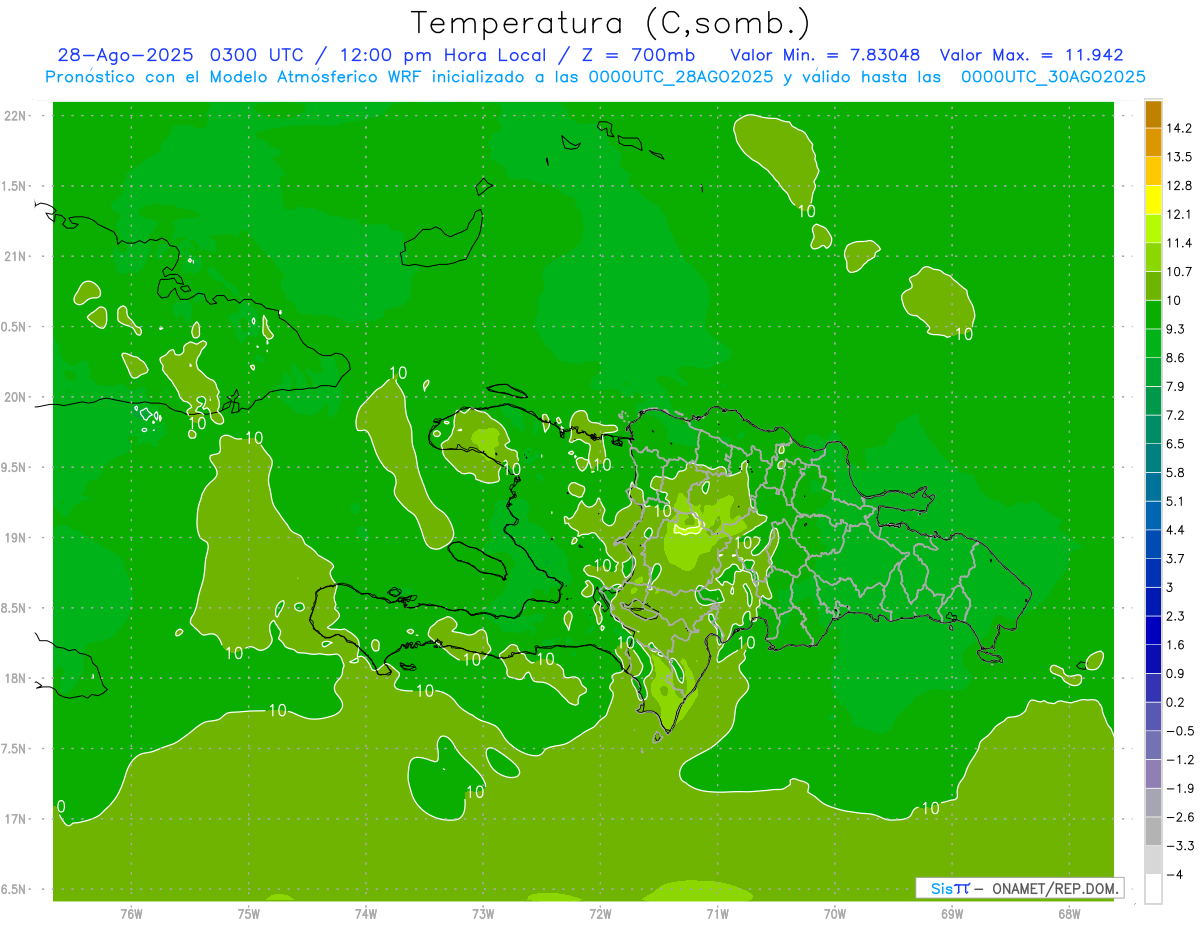This screenshot has height=927, width=1200.
Task: Click the "75W" longitude label
Action: coord(249,914)
